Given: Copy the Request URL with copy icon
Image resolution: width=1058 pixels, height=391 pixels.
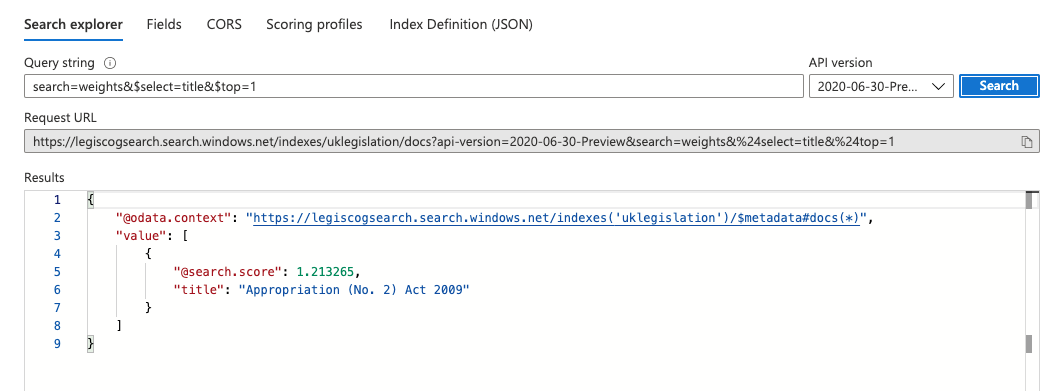Looking at the screenshot, I should 1027,142.
